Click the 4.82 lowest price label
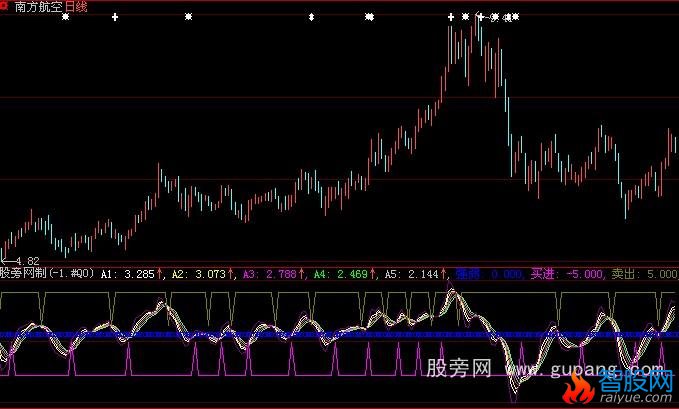Screen dimensions: 679x409 (28, 261)
